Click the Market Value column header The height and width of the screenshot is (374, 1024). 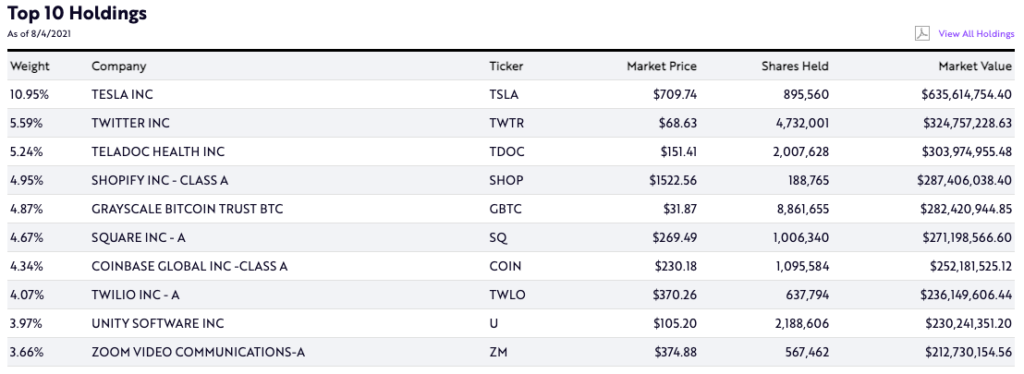pos(975,66)
